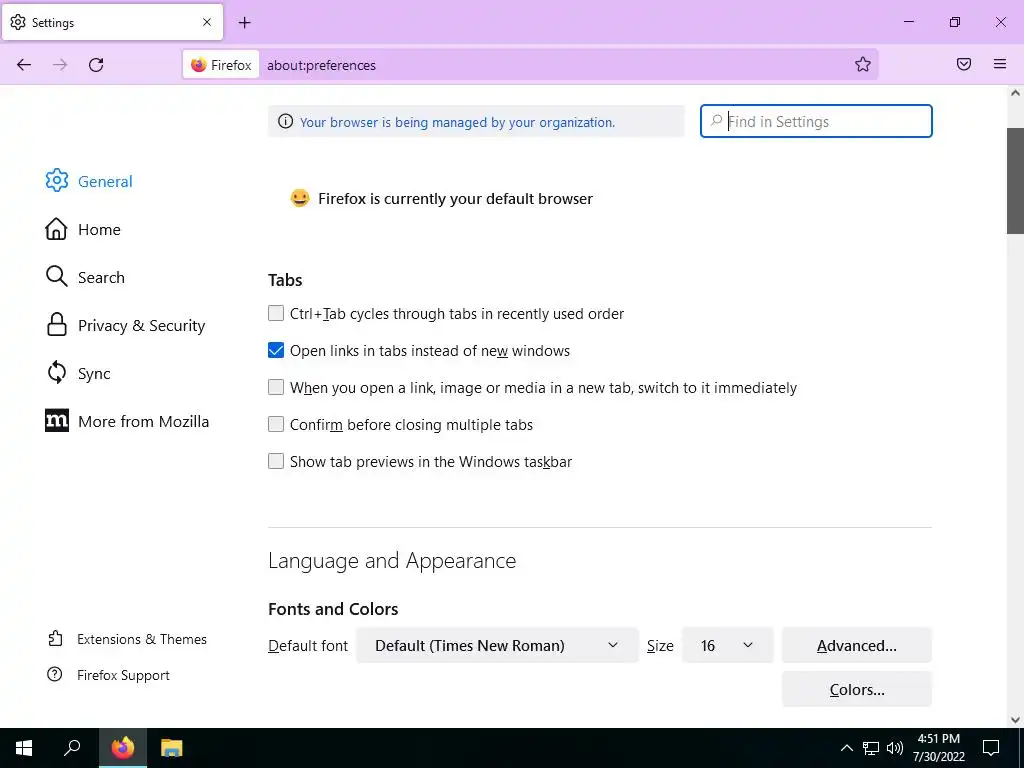Screen dimensions: 1024x768
Task: Click the Advanced... fonts button
Action: 857,645
